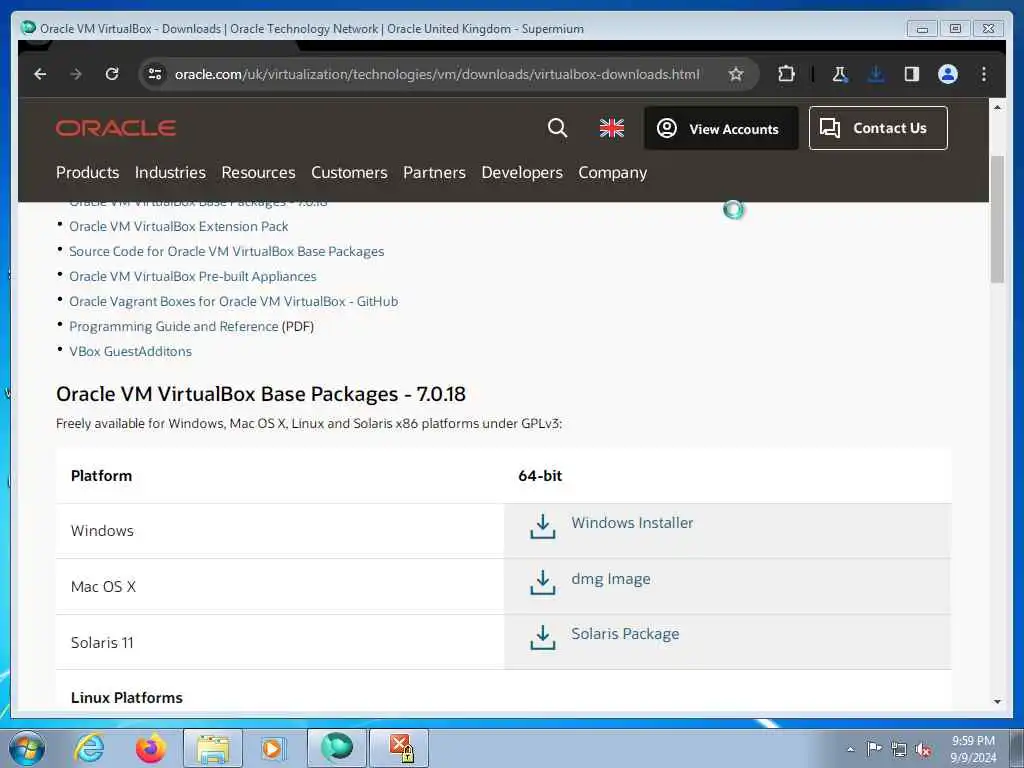The height and width of the screenshot is (768, 1024).
Task: Open the Company menu
Action: click(613, 172)
